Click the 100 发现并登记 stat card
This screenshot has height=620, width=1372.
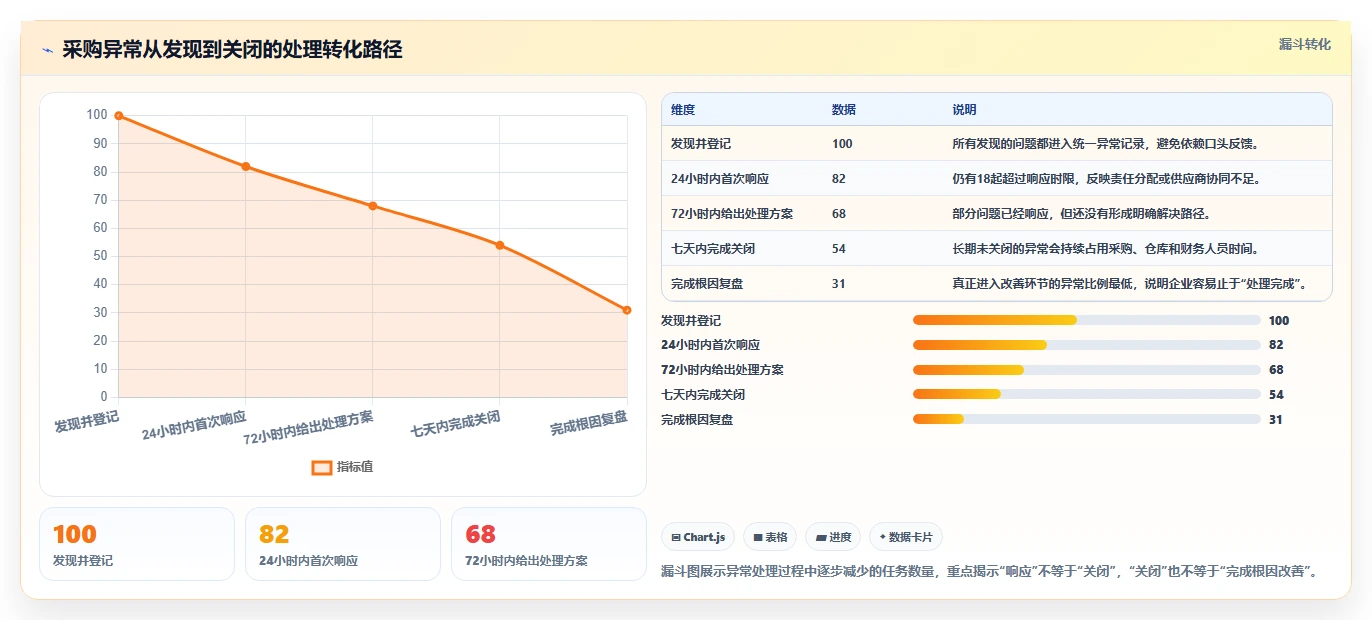point(137,544)
